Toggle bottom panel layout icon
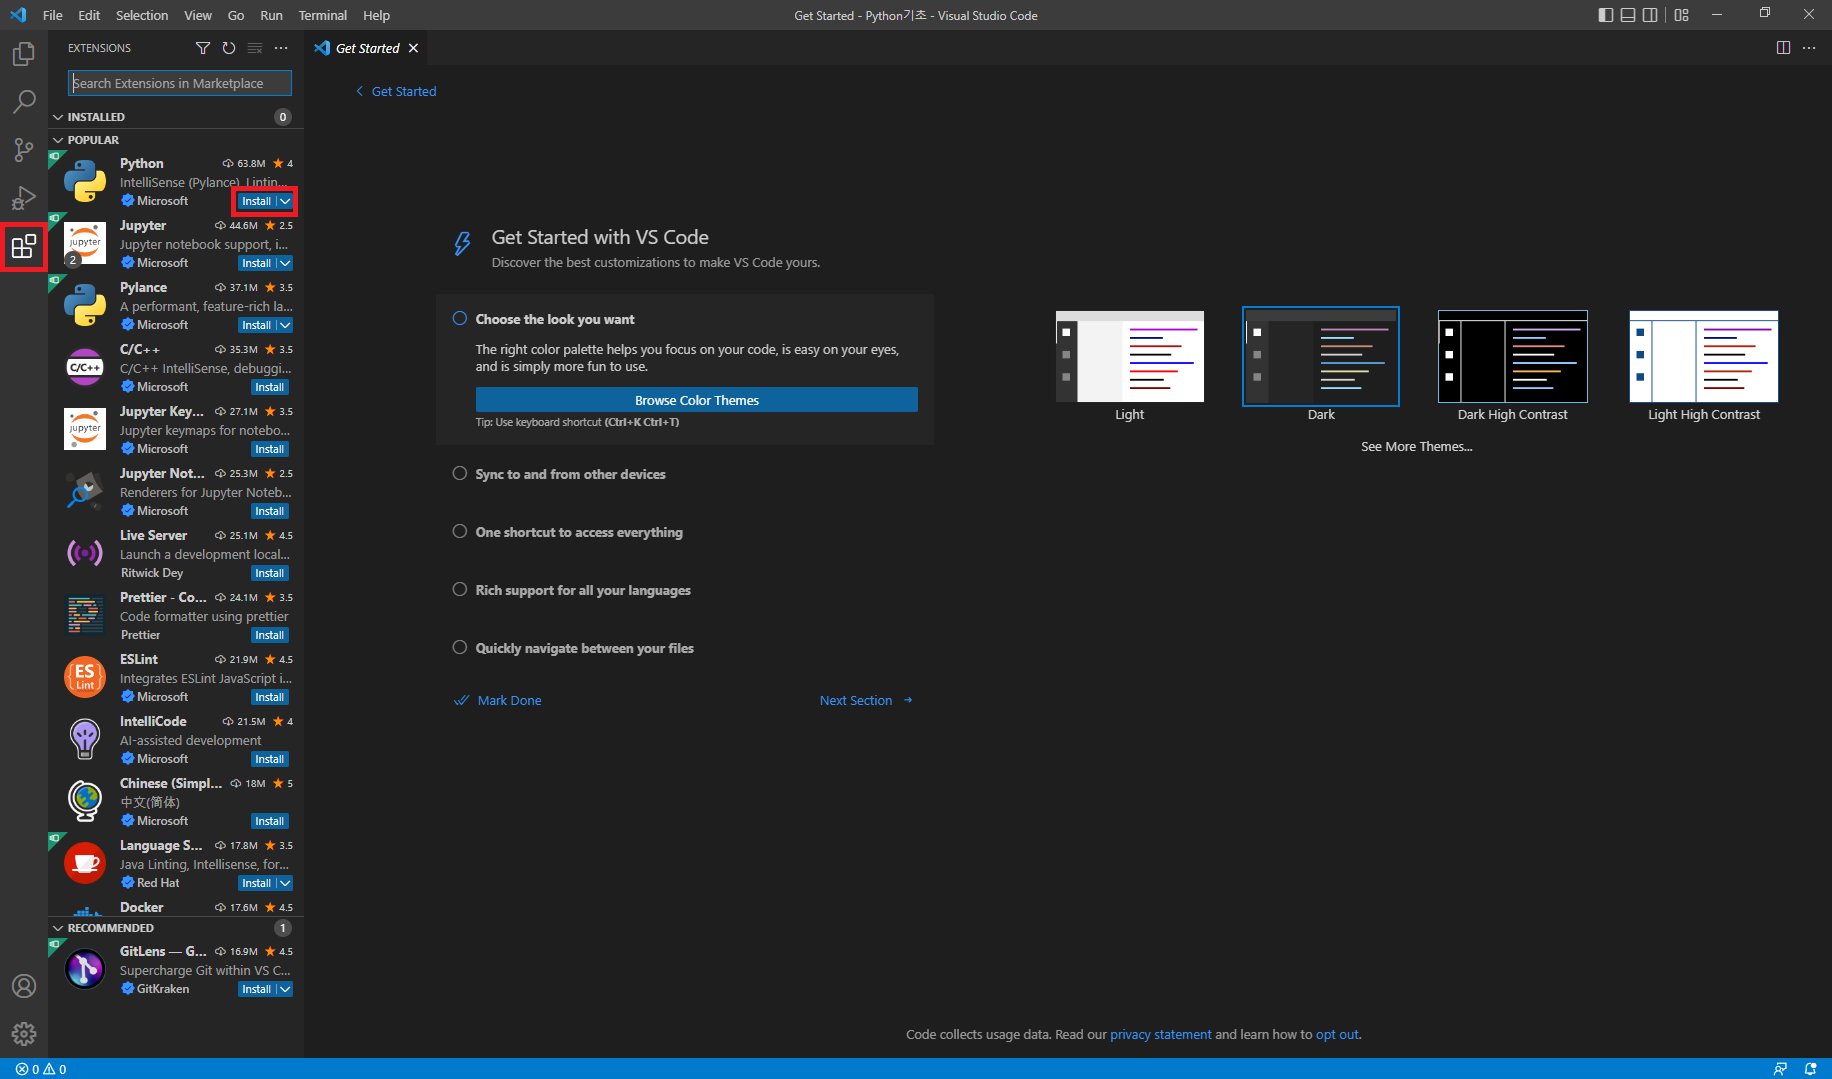 point(1628,15)
